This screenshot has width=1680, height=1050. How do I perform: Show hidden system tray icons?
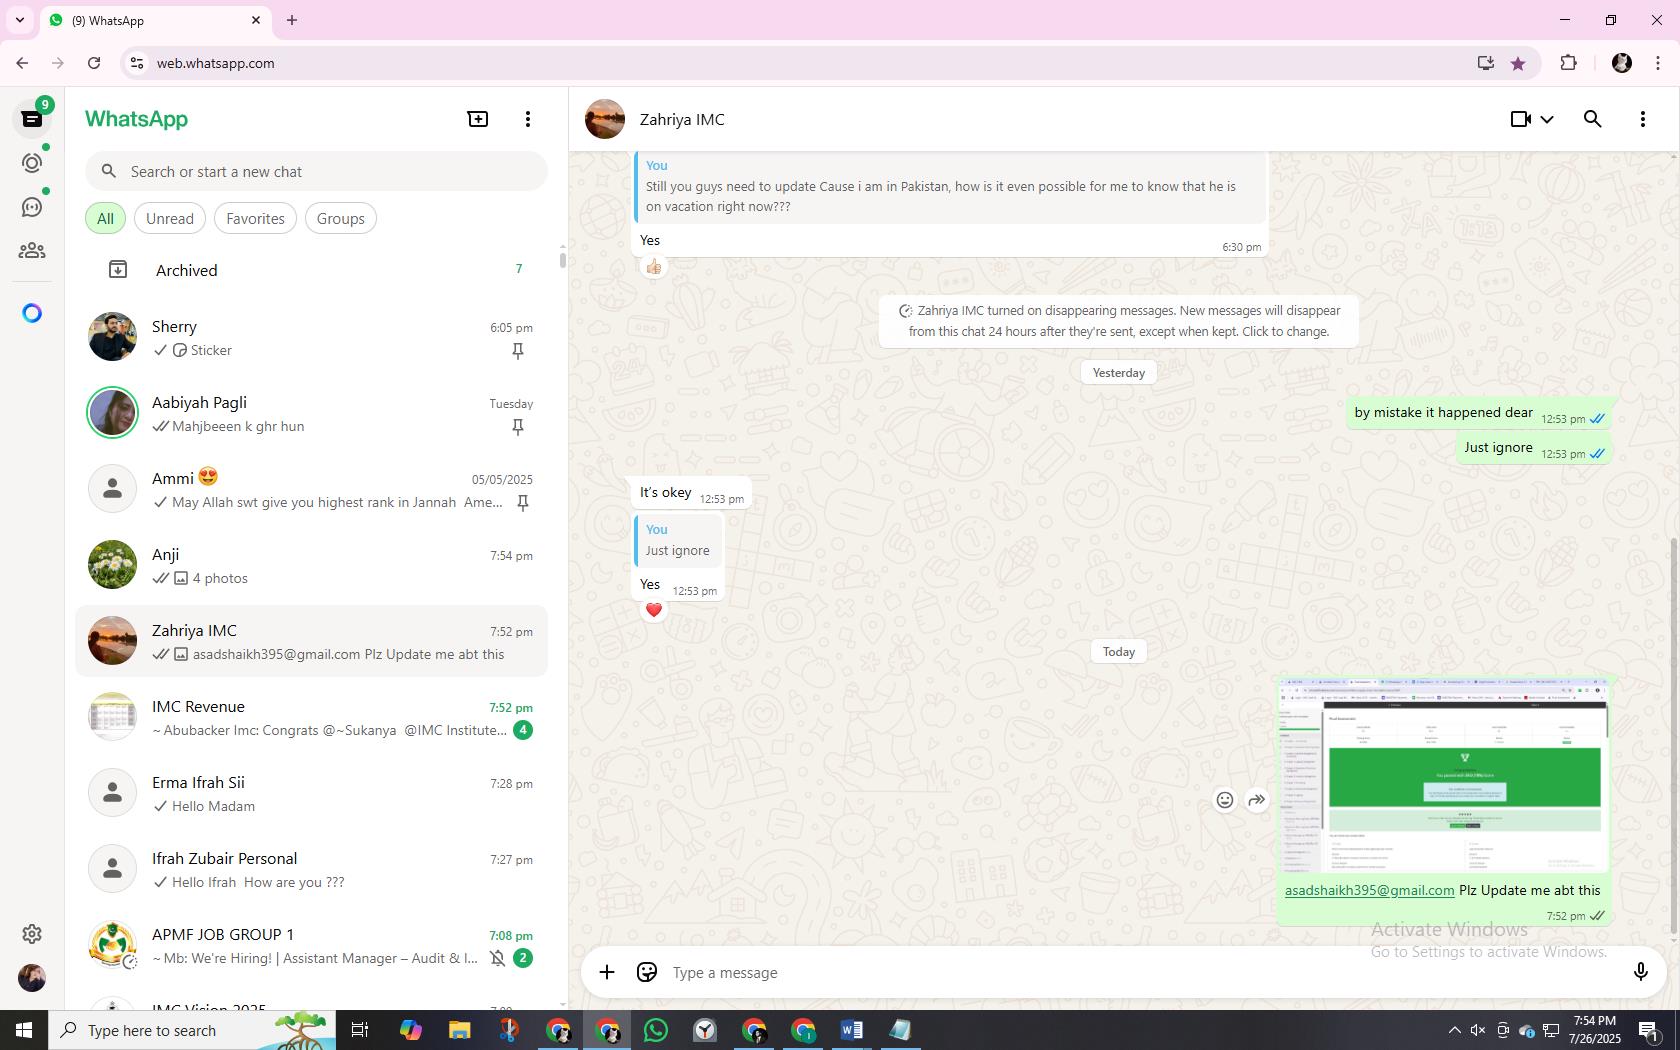point(1454,1030)
